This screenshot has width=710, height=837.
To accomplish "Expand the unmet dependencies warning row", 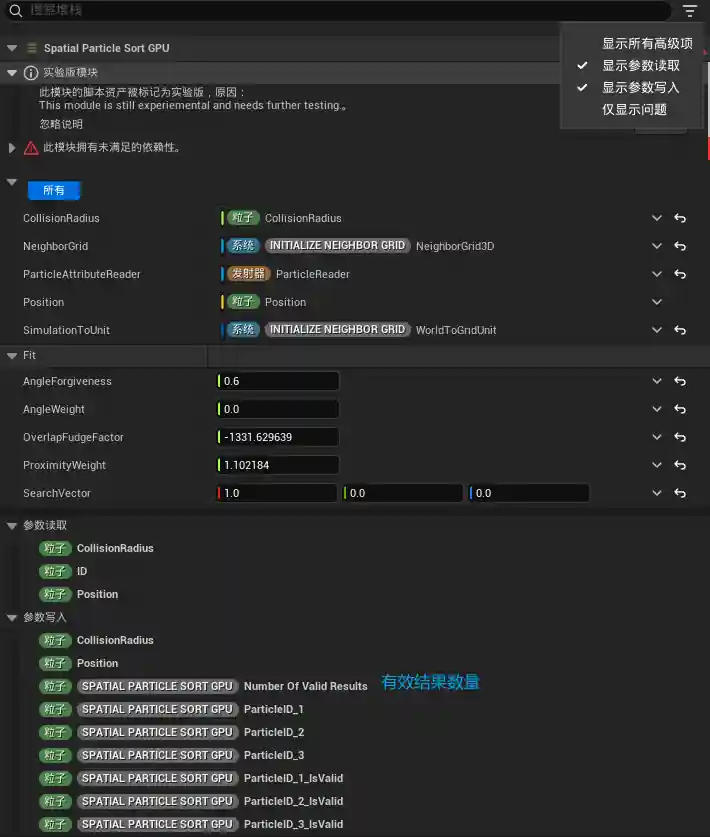I will [x=12, y=148].
